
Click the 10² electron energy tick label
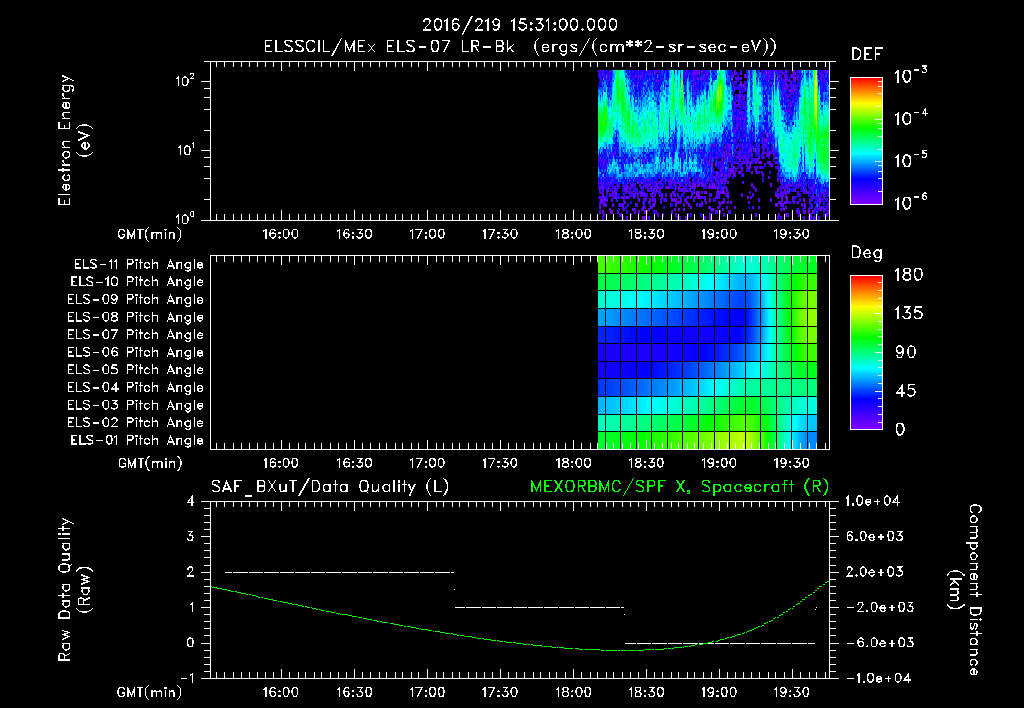pyautogui.click(x=185, y=81)
